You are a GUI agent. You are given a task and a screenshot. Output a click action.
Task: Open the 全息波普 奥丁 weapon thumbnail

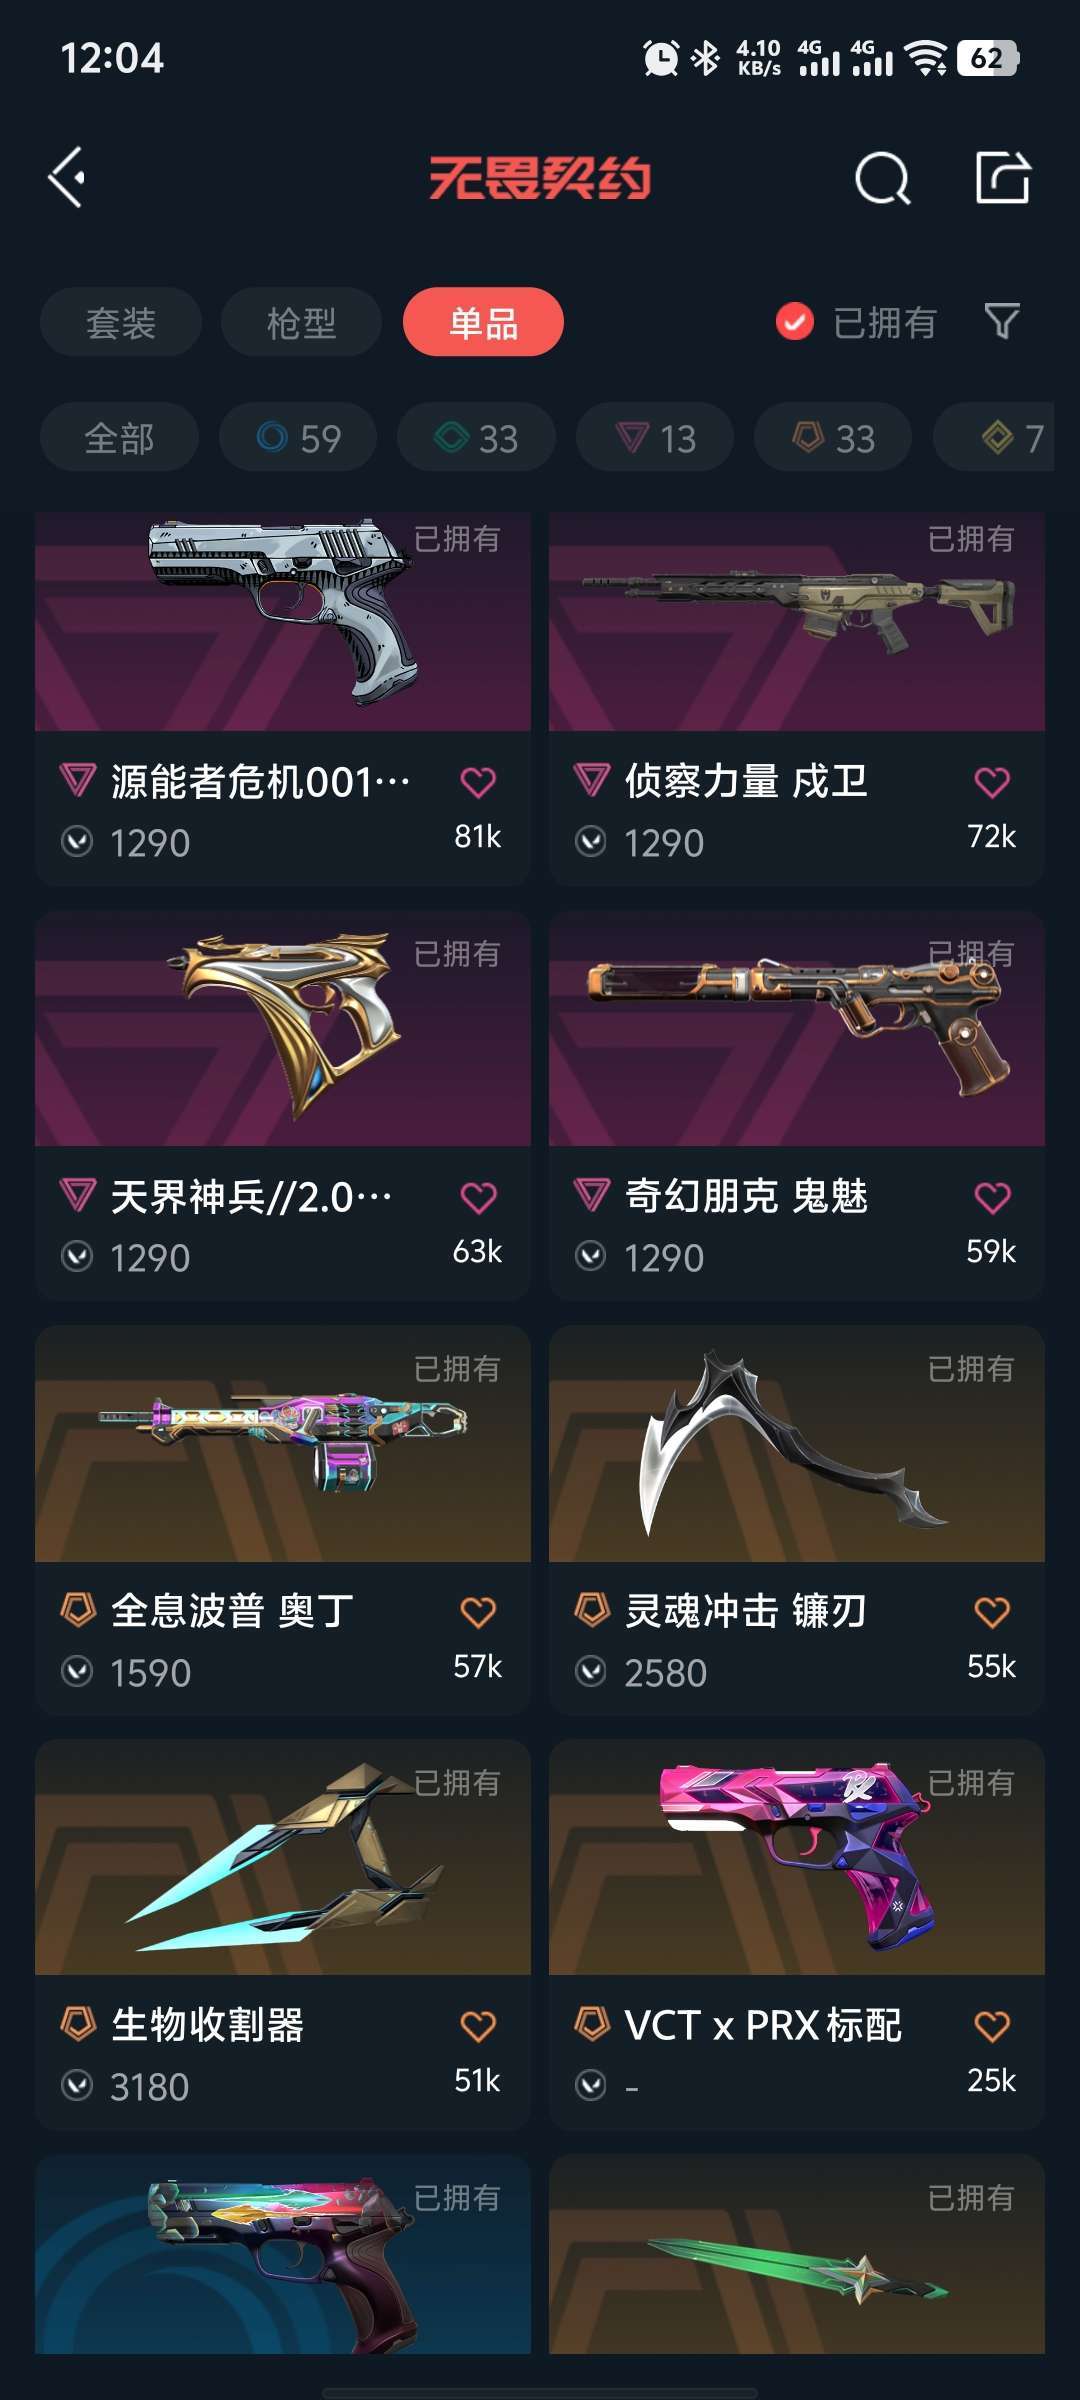pos(283,1444)
